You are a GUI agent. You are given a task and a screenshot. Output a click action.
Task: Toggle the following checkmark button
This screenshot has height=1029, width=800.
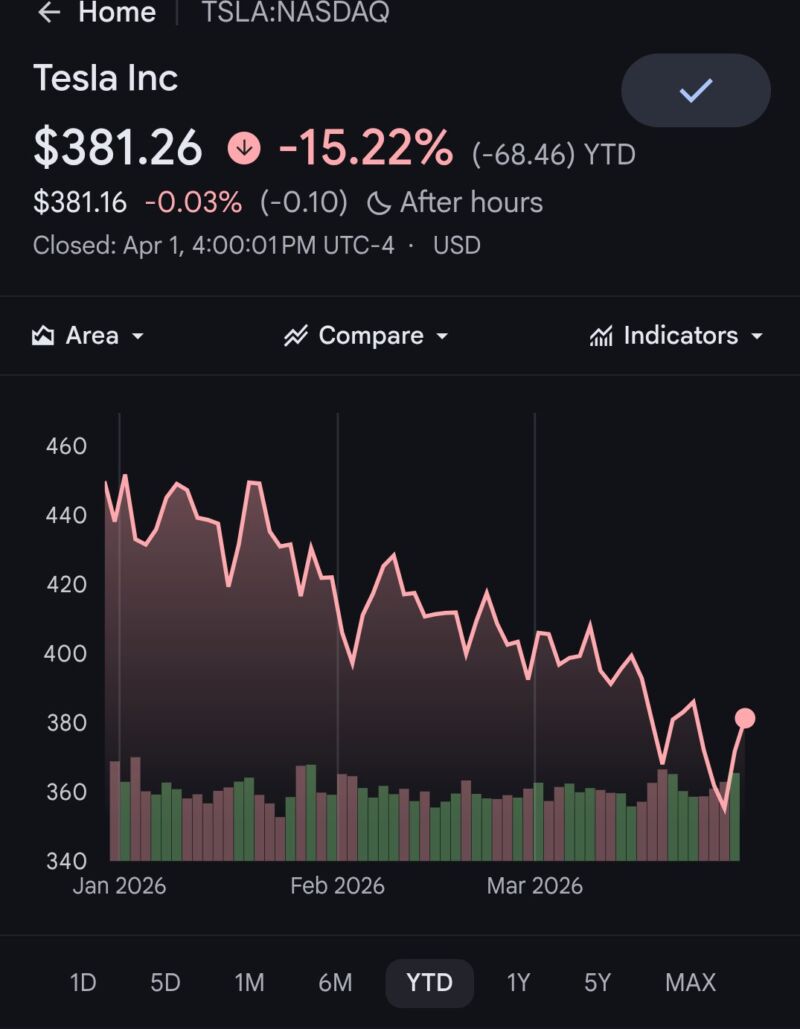pos(696,91)
